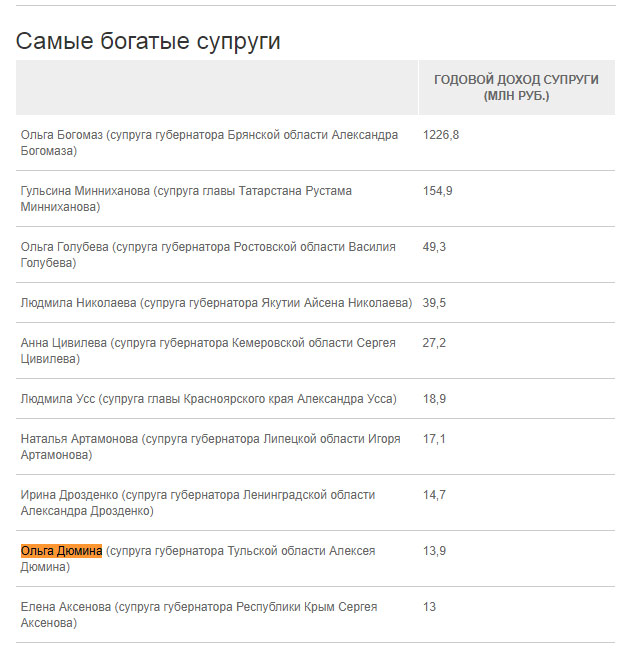Select the Гульсина Минниханова row text
This screenshot has height=651, width=619.
186,198
